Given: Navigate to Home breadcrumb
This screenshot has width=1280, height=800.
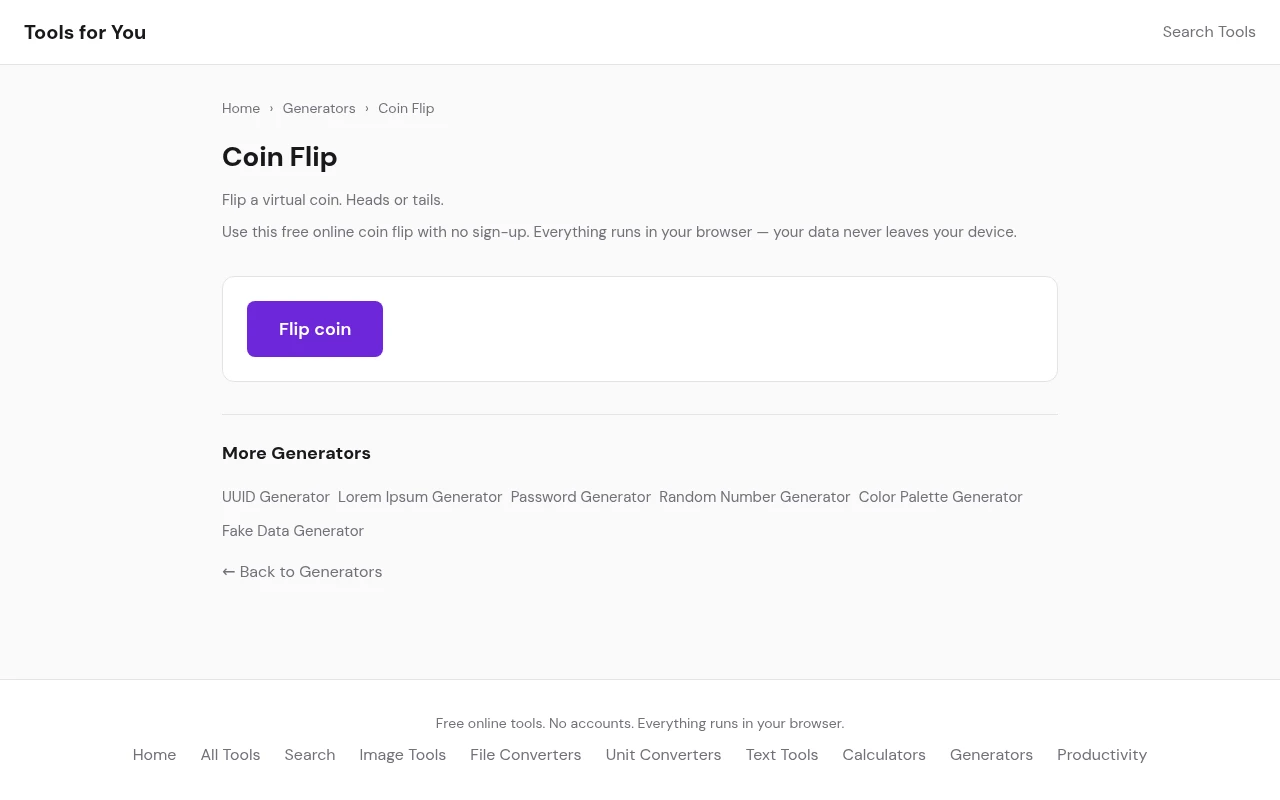Looking at the screenshot, I should click(x=241, y=108).
